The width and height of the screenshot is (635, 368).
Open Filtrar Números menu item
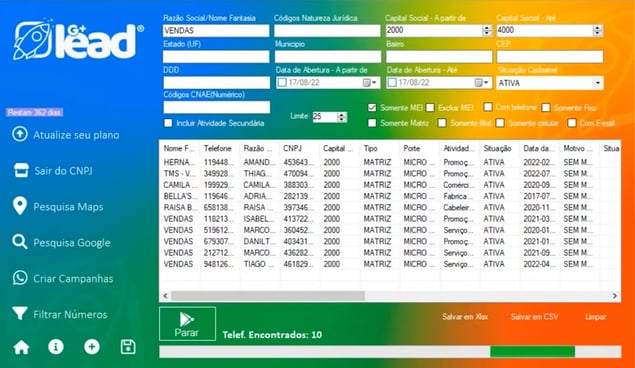tap(70, 315)
